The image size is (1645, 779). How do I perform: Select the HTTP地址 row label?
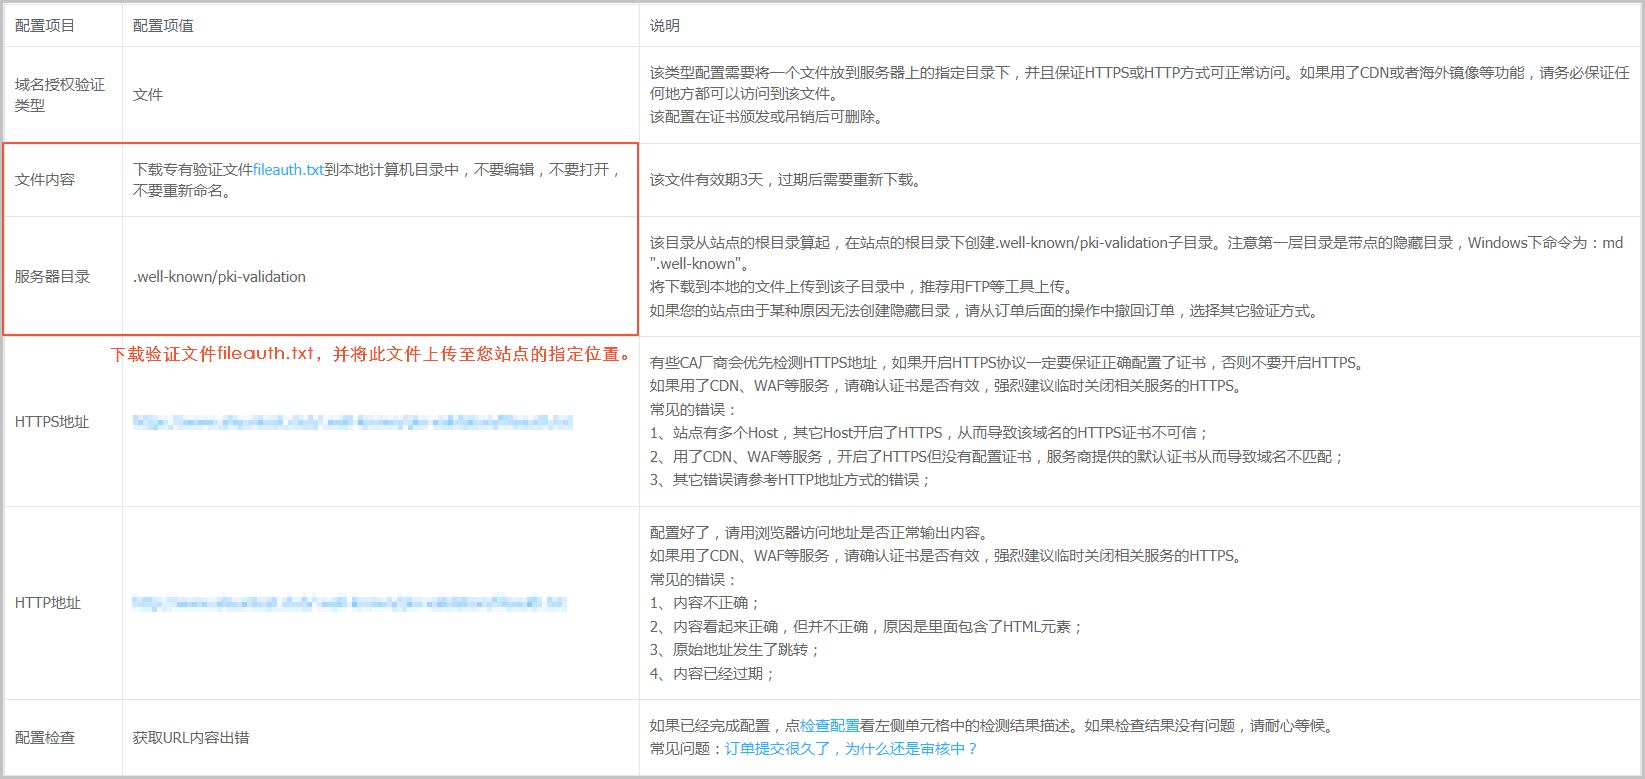[x=48, y=603]
